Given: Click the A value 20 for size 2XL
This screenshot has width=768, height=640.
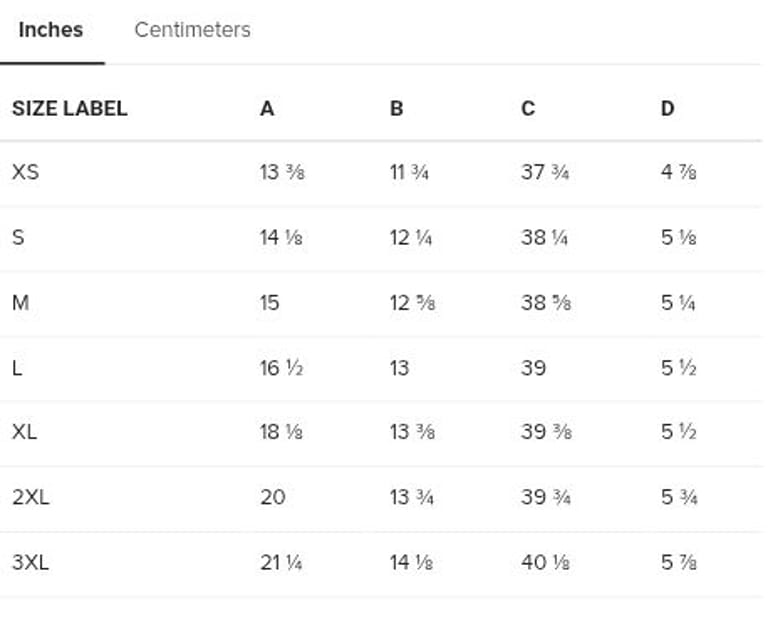Looking at the screenshot, I should pos(273,497).
